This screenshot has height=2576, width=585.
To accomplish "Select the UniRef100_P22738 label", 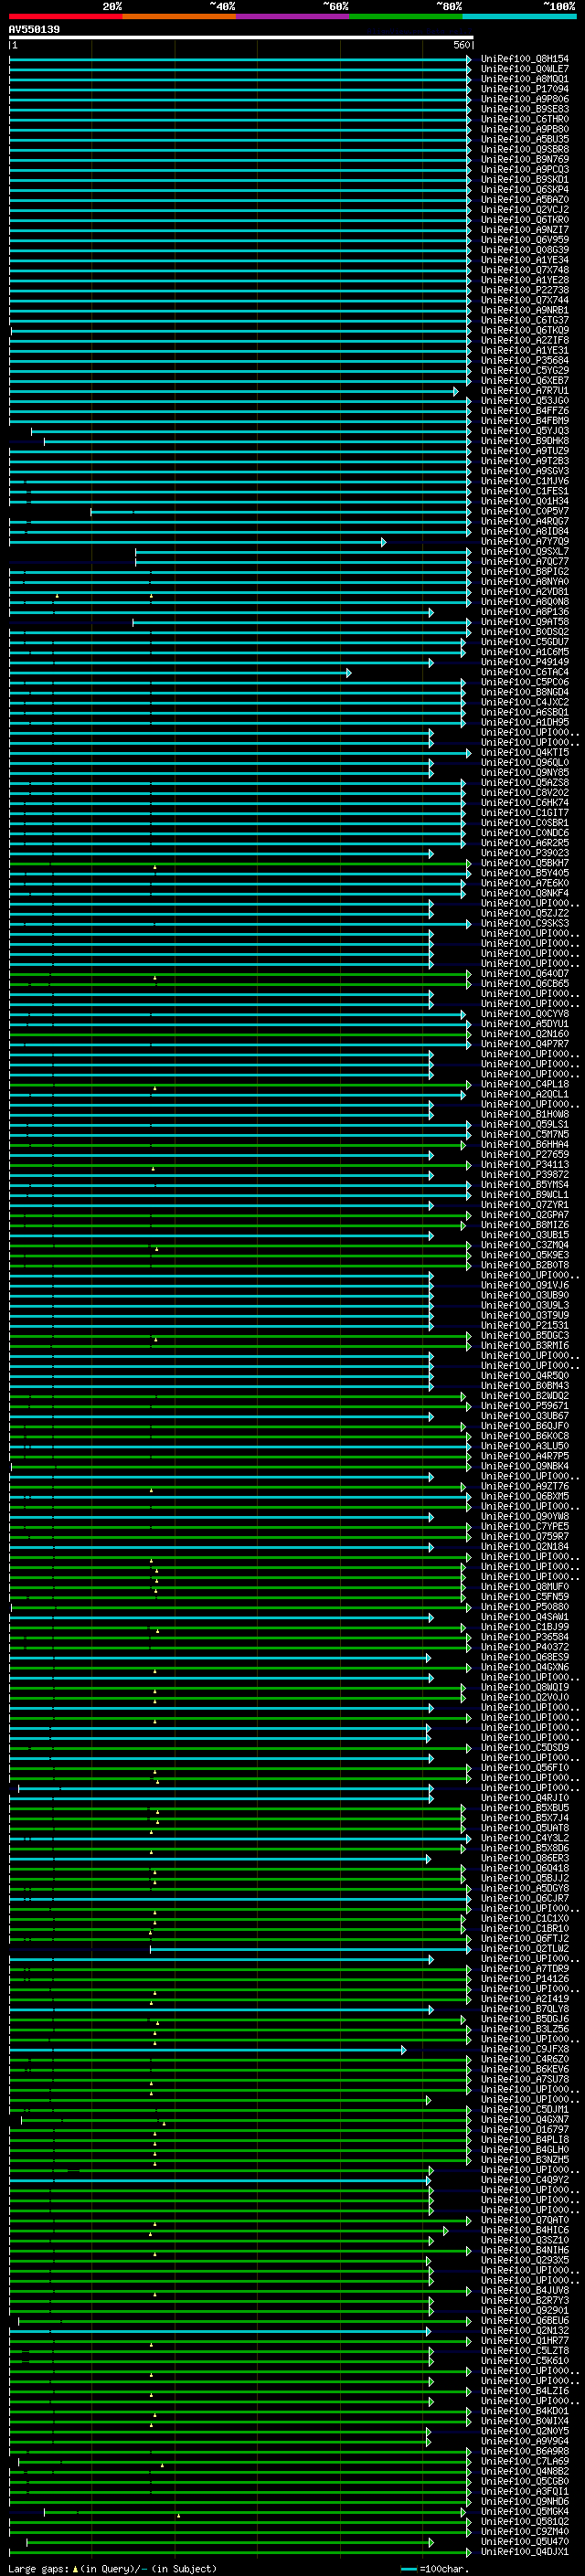I will (525, 290).
